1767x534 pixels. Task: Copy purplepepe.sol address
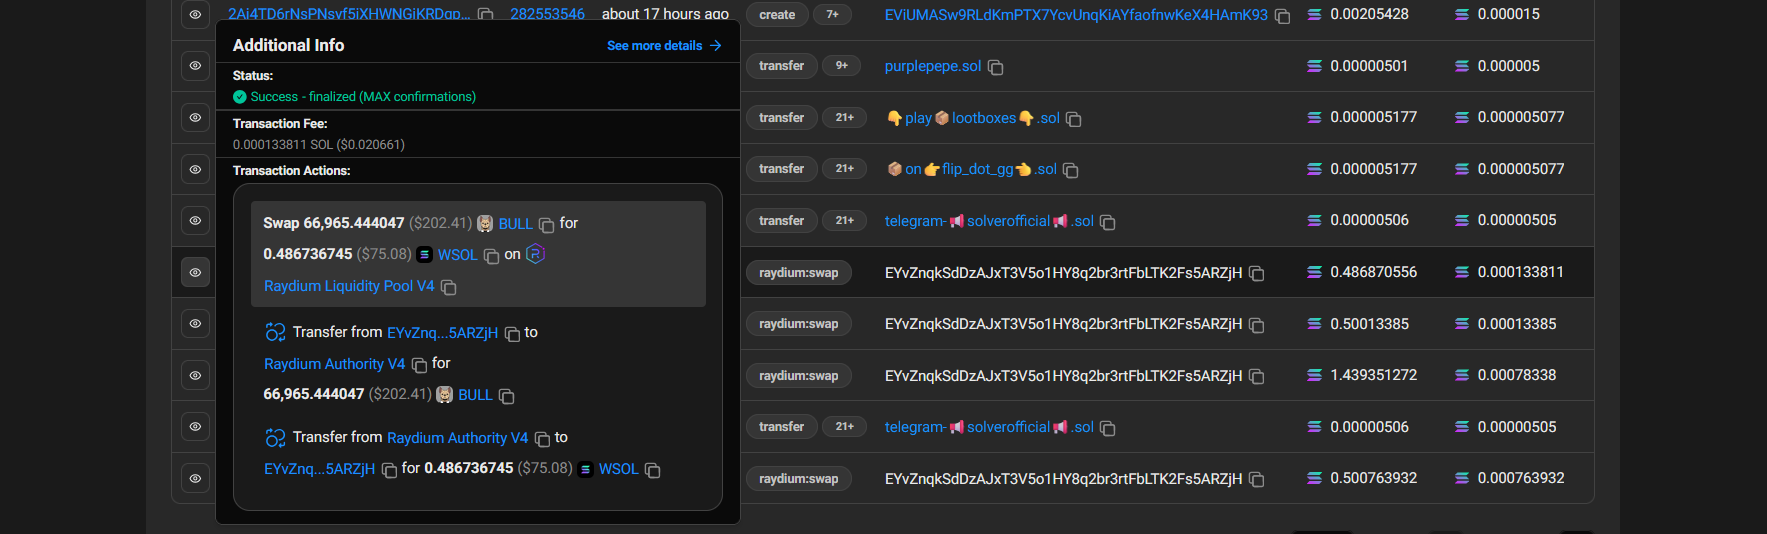(x=996, y=67)
